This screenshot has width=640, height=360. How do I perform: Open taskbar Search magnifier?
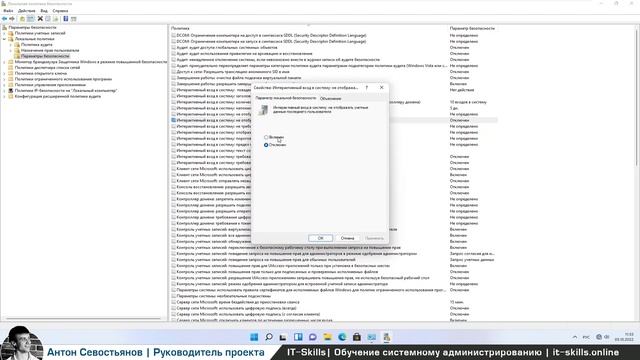coord(269,337)
